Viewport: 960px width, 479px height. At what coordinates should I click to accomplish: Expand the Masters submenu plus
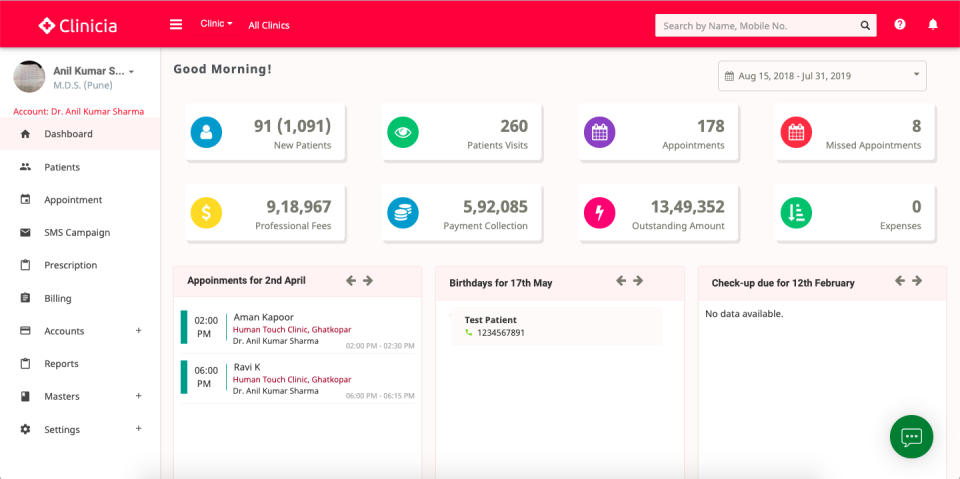138,396
